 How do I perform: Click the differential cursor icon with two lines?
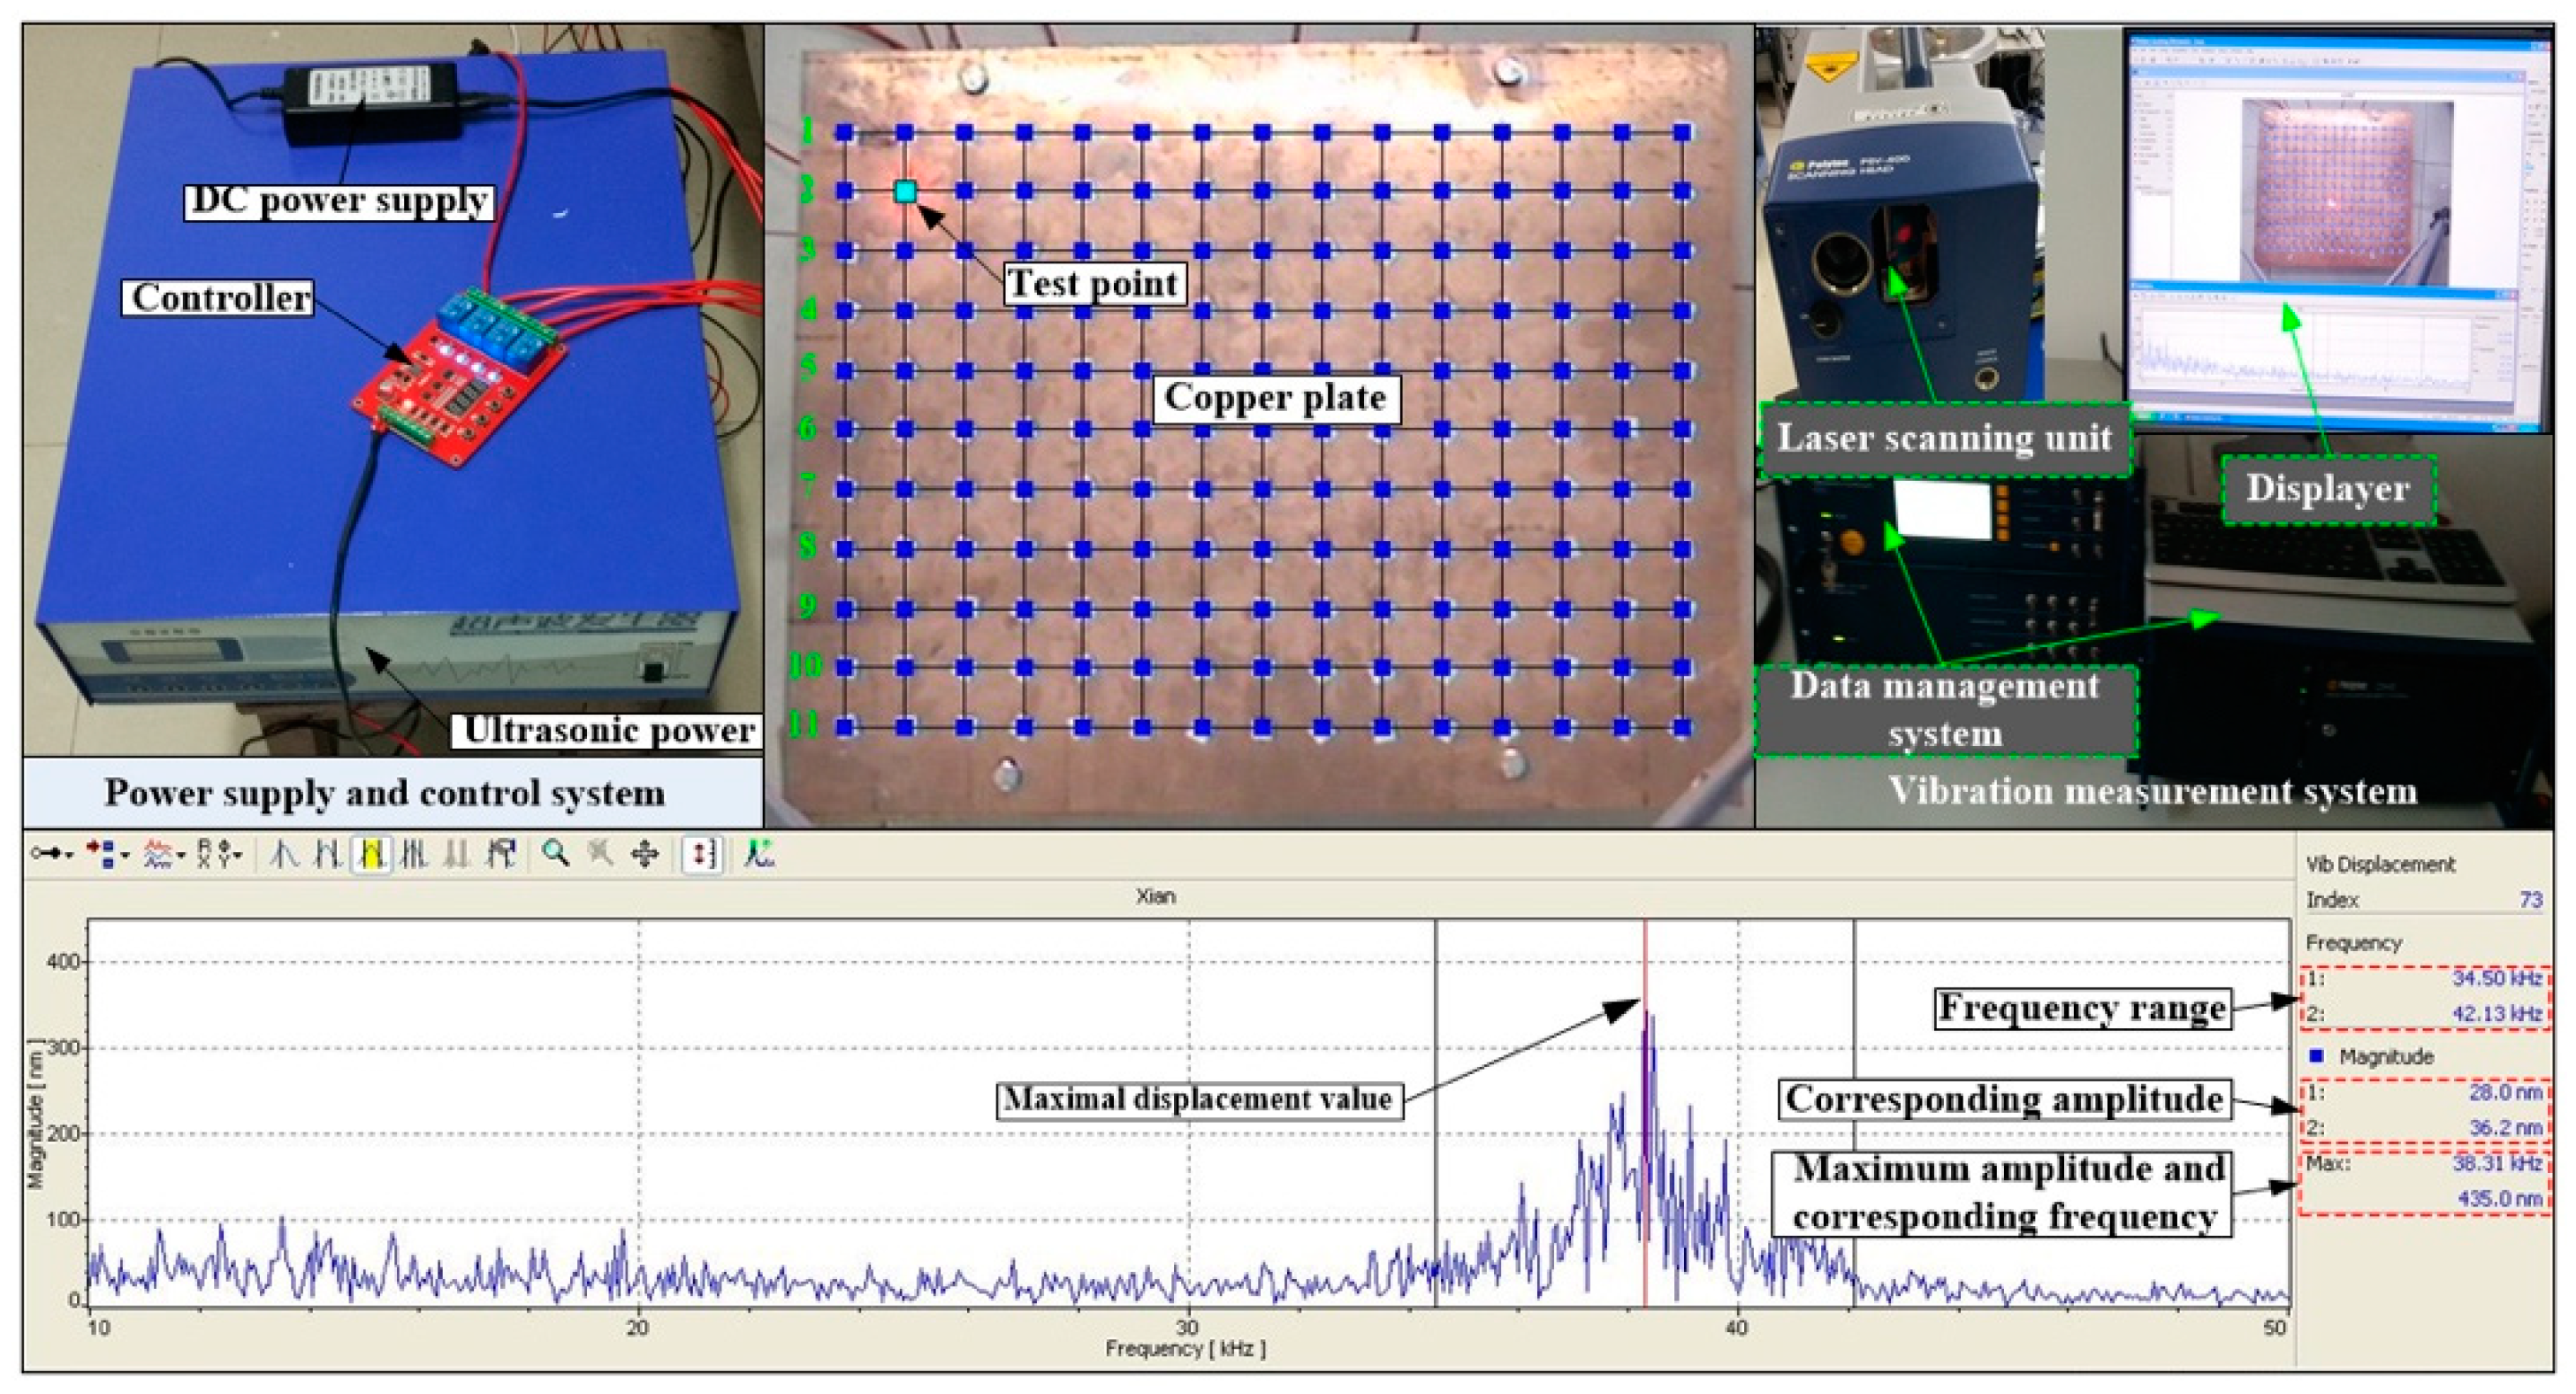pyautogui.click(x=327, y=854)
